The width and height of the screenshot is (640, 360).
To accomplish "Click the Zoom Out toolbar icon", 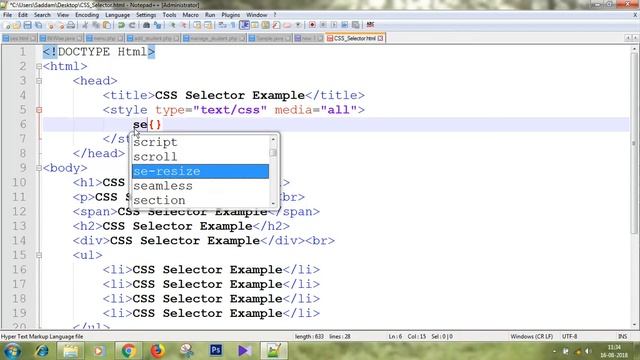I will pyautogui.click(x=184, y=25).
